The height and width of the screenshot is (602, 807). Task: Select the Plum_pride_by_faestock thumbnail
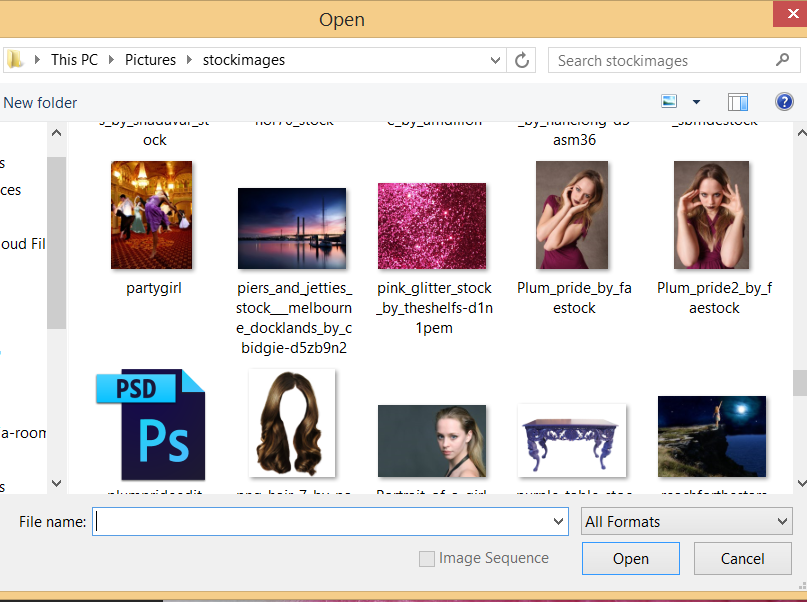click(572, 215)
